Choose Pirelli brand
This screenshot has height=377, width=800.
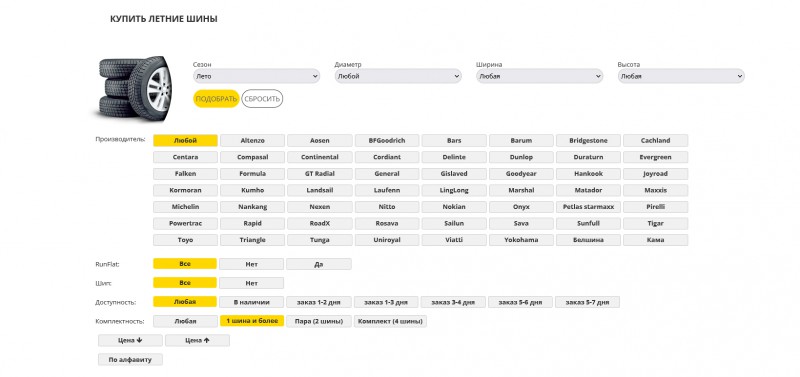click(x=656, y=207)
